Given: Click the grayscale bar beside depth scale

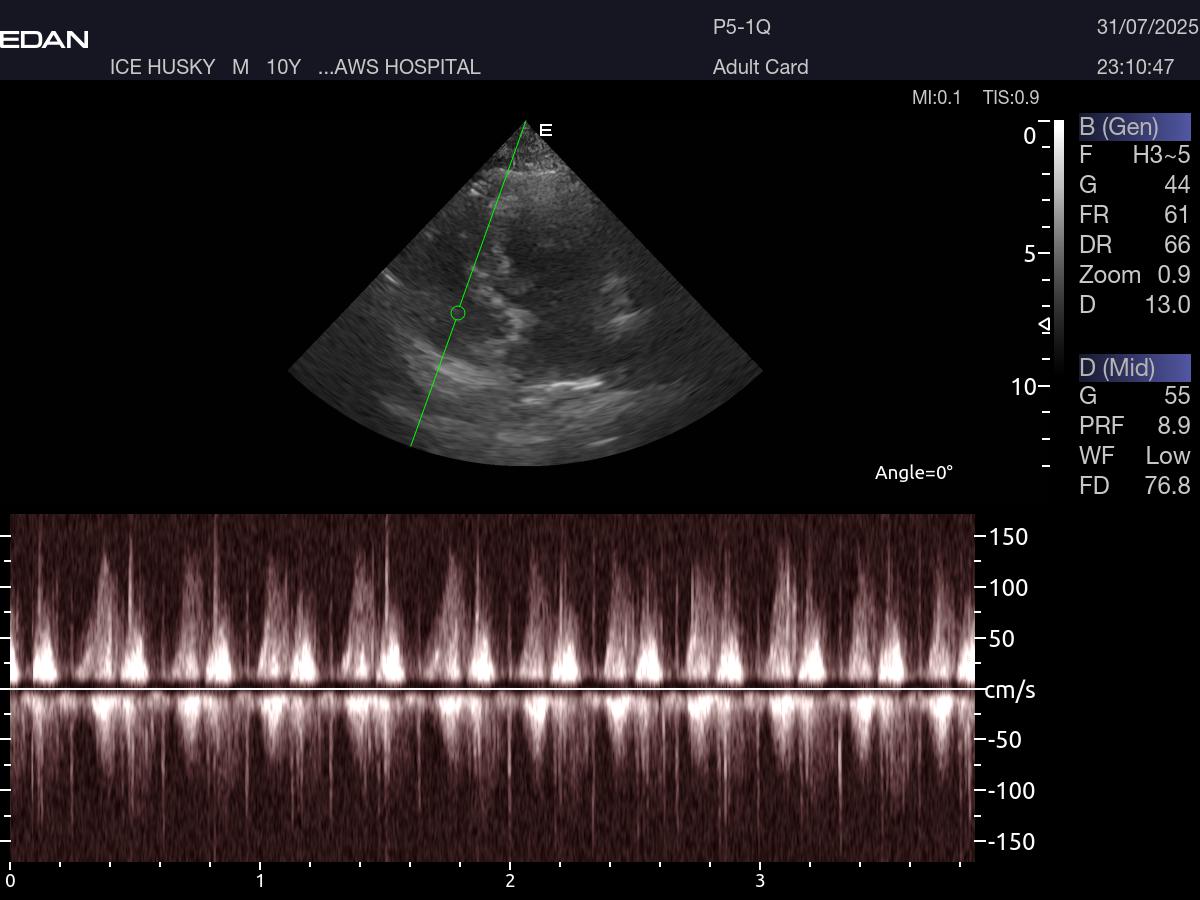Looking at the screenshot, I should coord(1059,240).
